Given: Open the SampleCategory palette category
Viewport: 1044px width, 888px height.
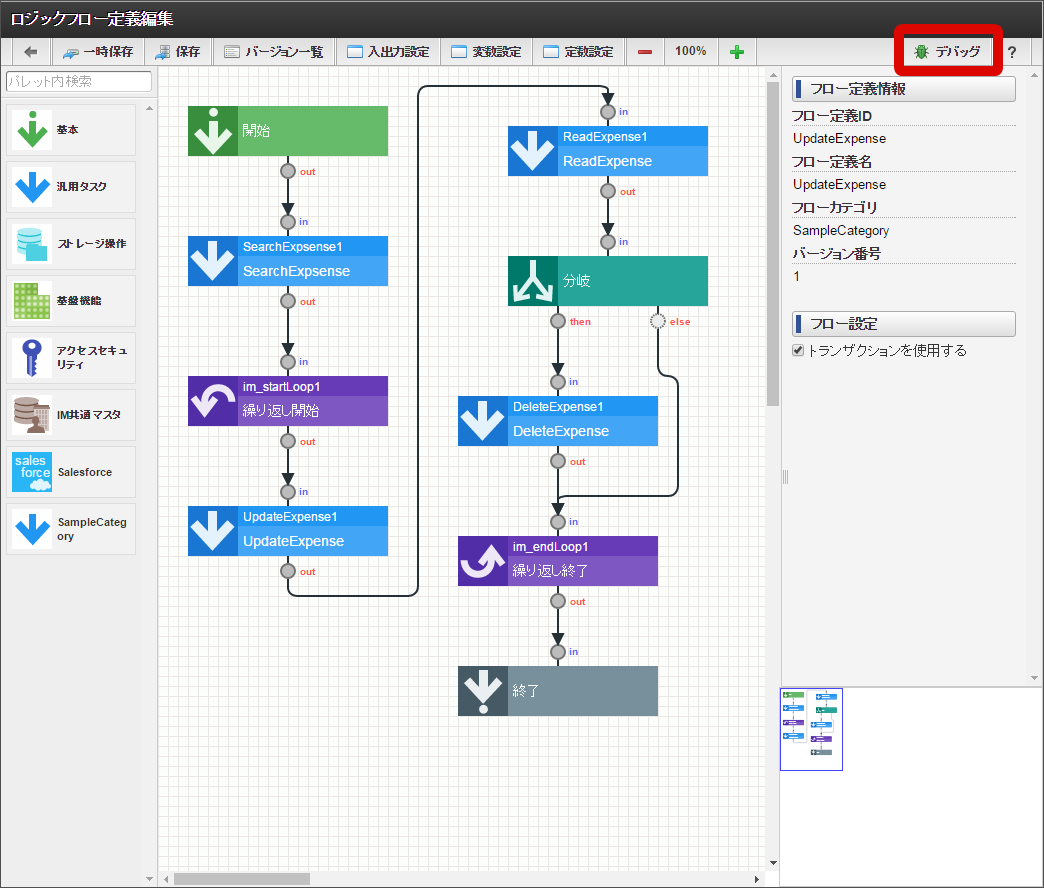Looking at the screenshot, I should coord(71,529).
